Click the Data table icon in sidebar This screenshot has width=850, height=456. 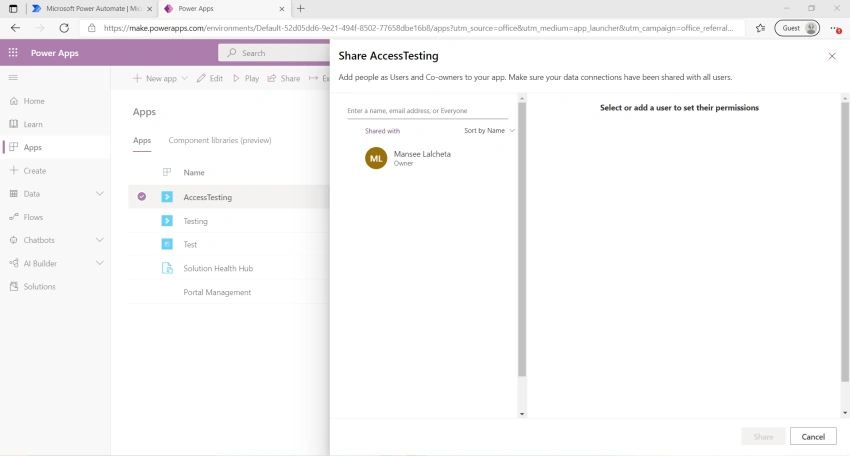tap(14, 194)
